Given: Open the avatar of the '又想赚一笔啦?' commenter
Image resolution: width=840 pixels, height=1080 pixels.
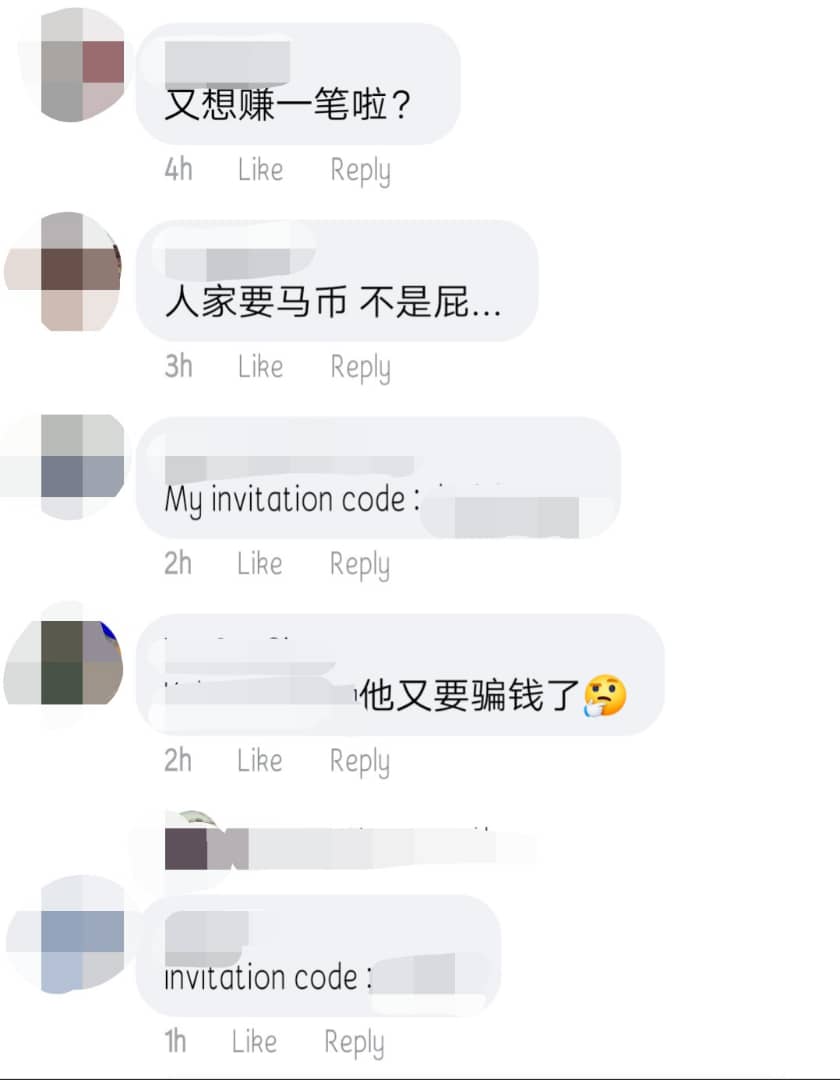Looking at the screenshot, I should (x=74, y=65).
